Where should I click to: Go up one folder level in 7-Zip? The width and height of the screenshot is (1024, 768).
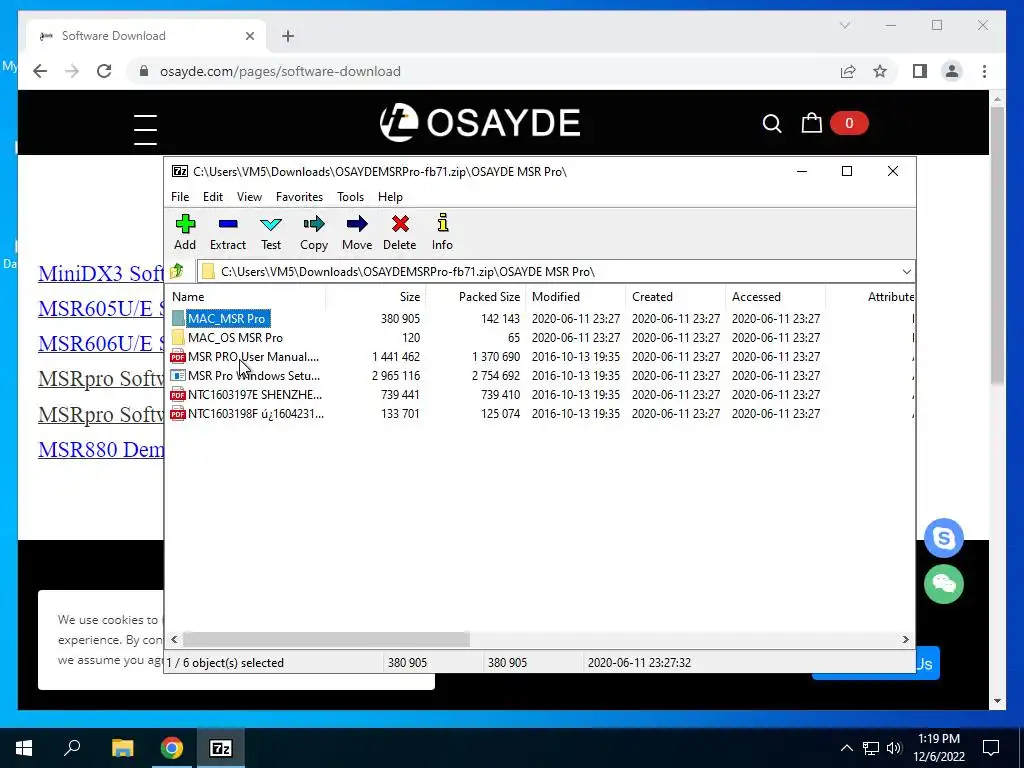point(177,271)
